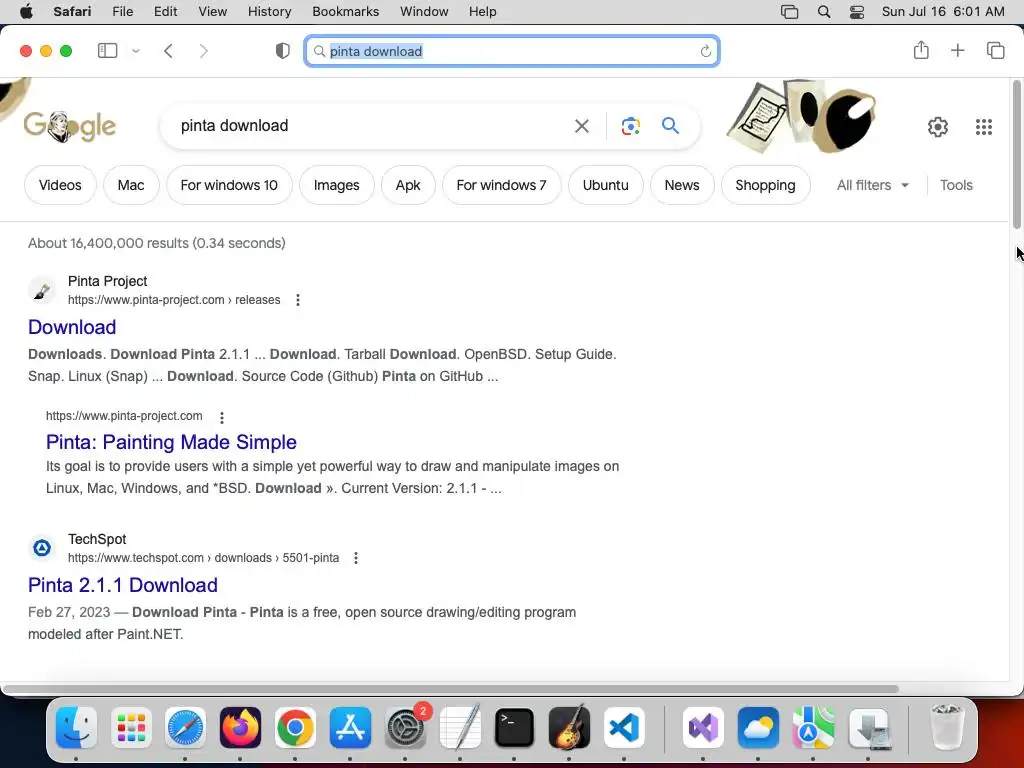Open the File menu
The height and width of the screenshot is (768, 1024).
point(123,11)
